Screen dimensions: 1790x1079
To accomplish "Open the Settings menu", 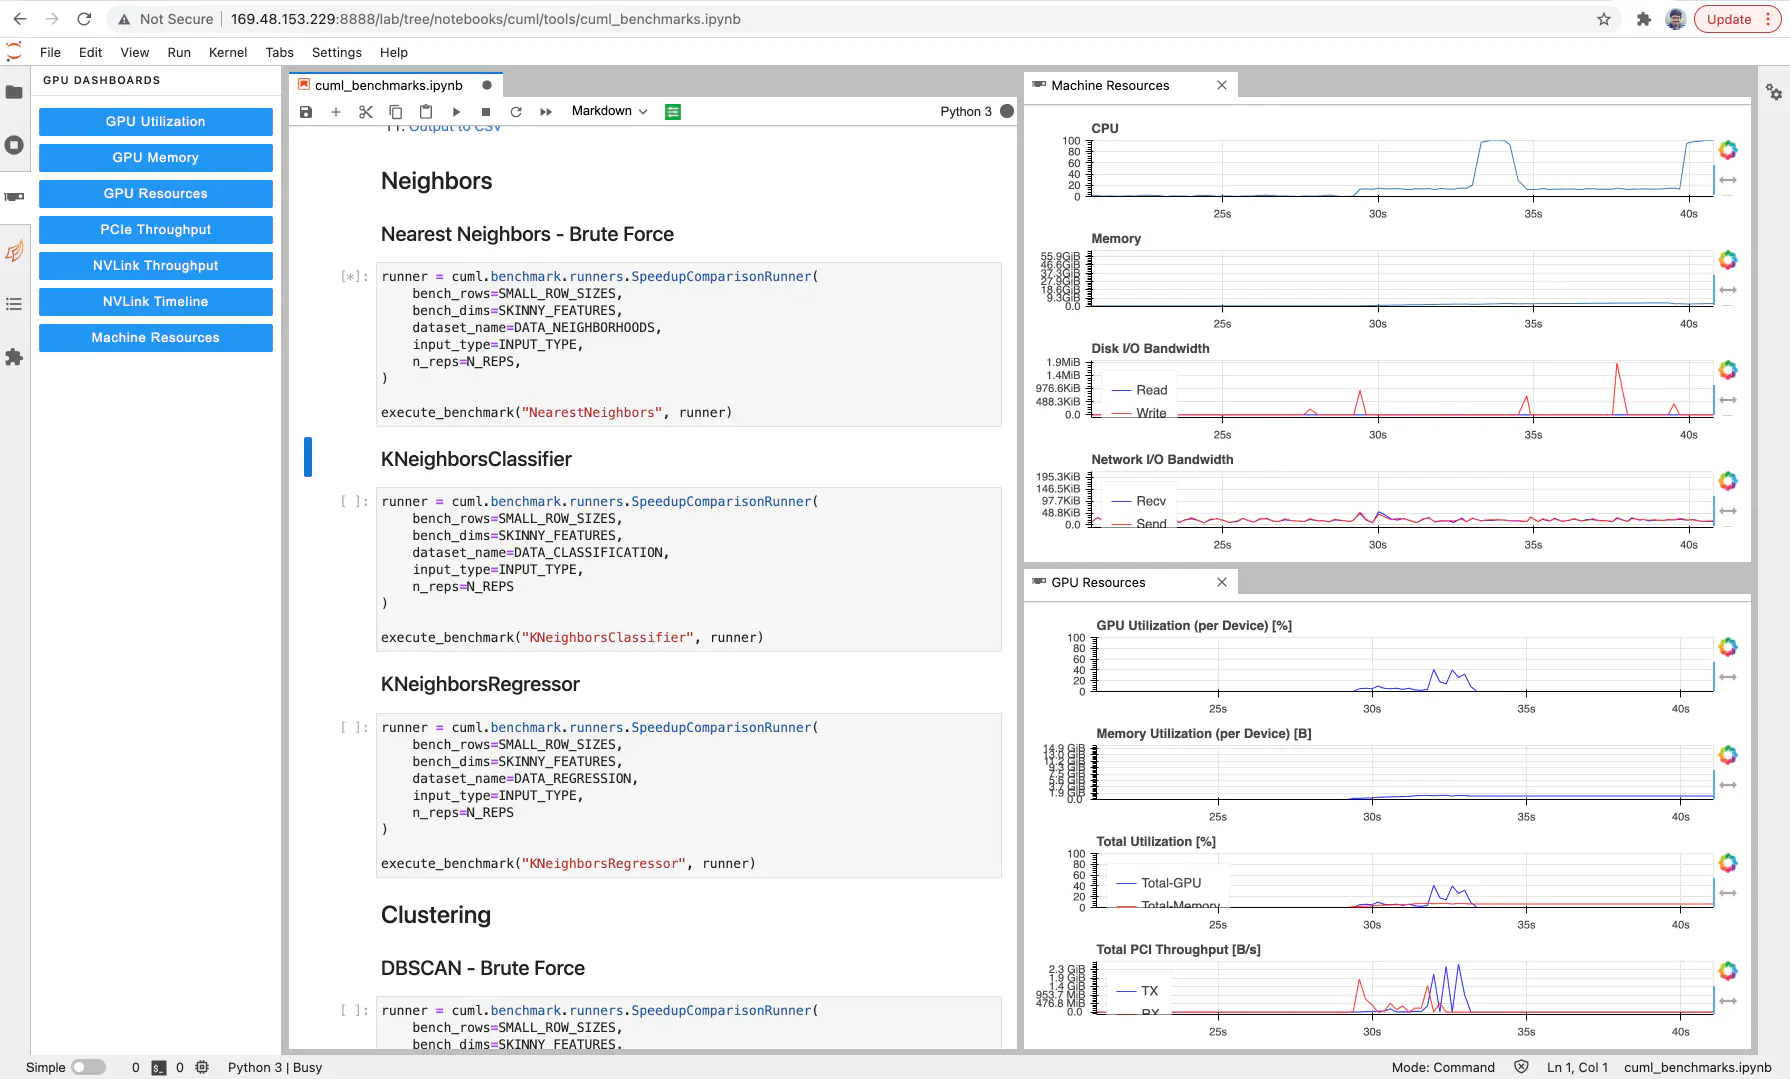I will 337,52.
